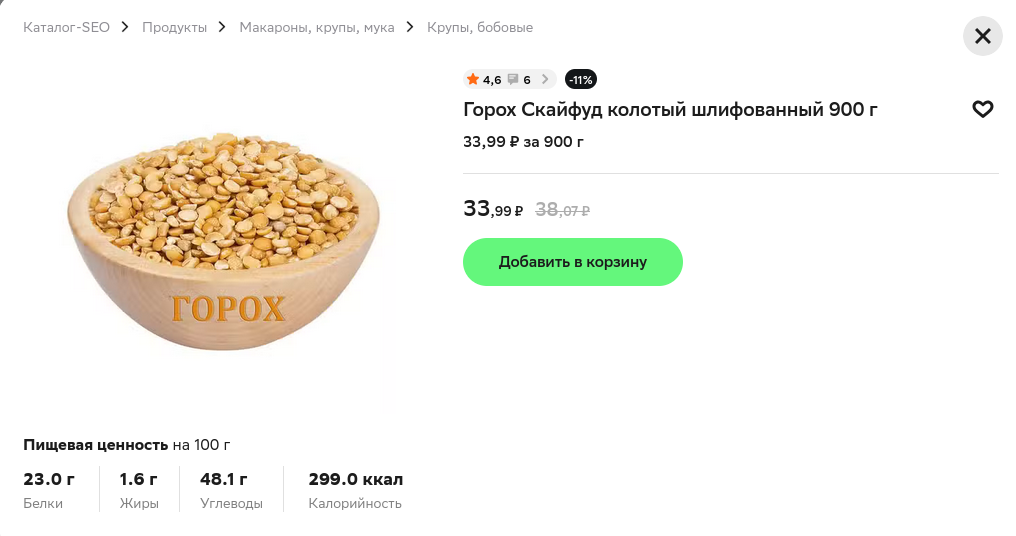Close the product card with X button
This screenshot has height=536, width=1016.
point(982,37)
